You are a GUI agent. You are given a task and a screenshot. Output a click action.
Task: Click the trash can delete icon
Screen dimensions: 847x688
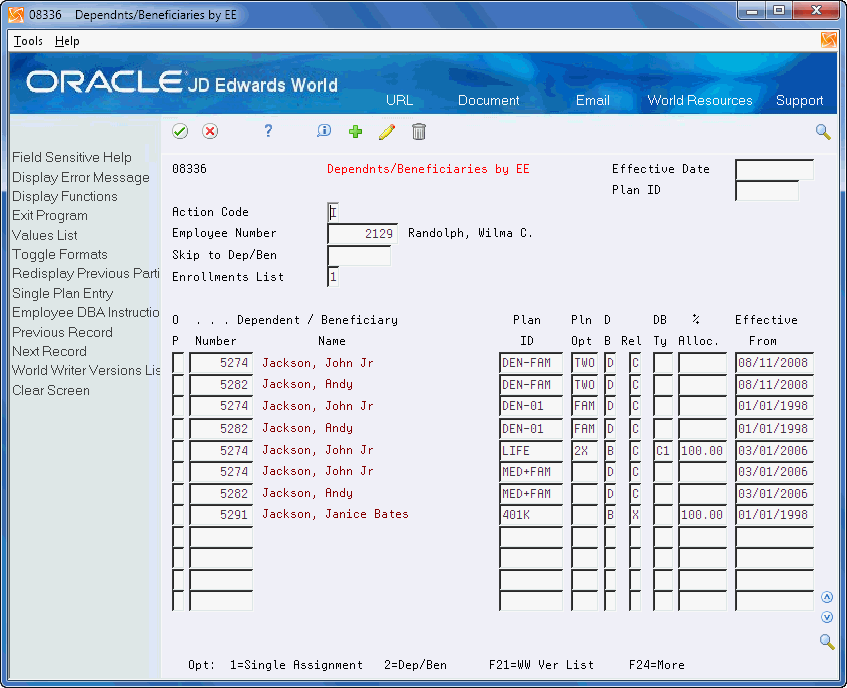419,131
